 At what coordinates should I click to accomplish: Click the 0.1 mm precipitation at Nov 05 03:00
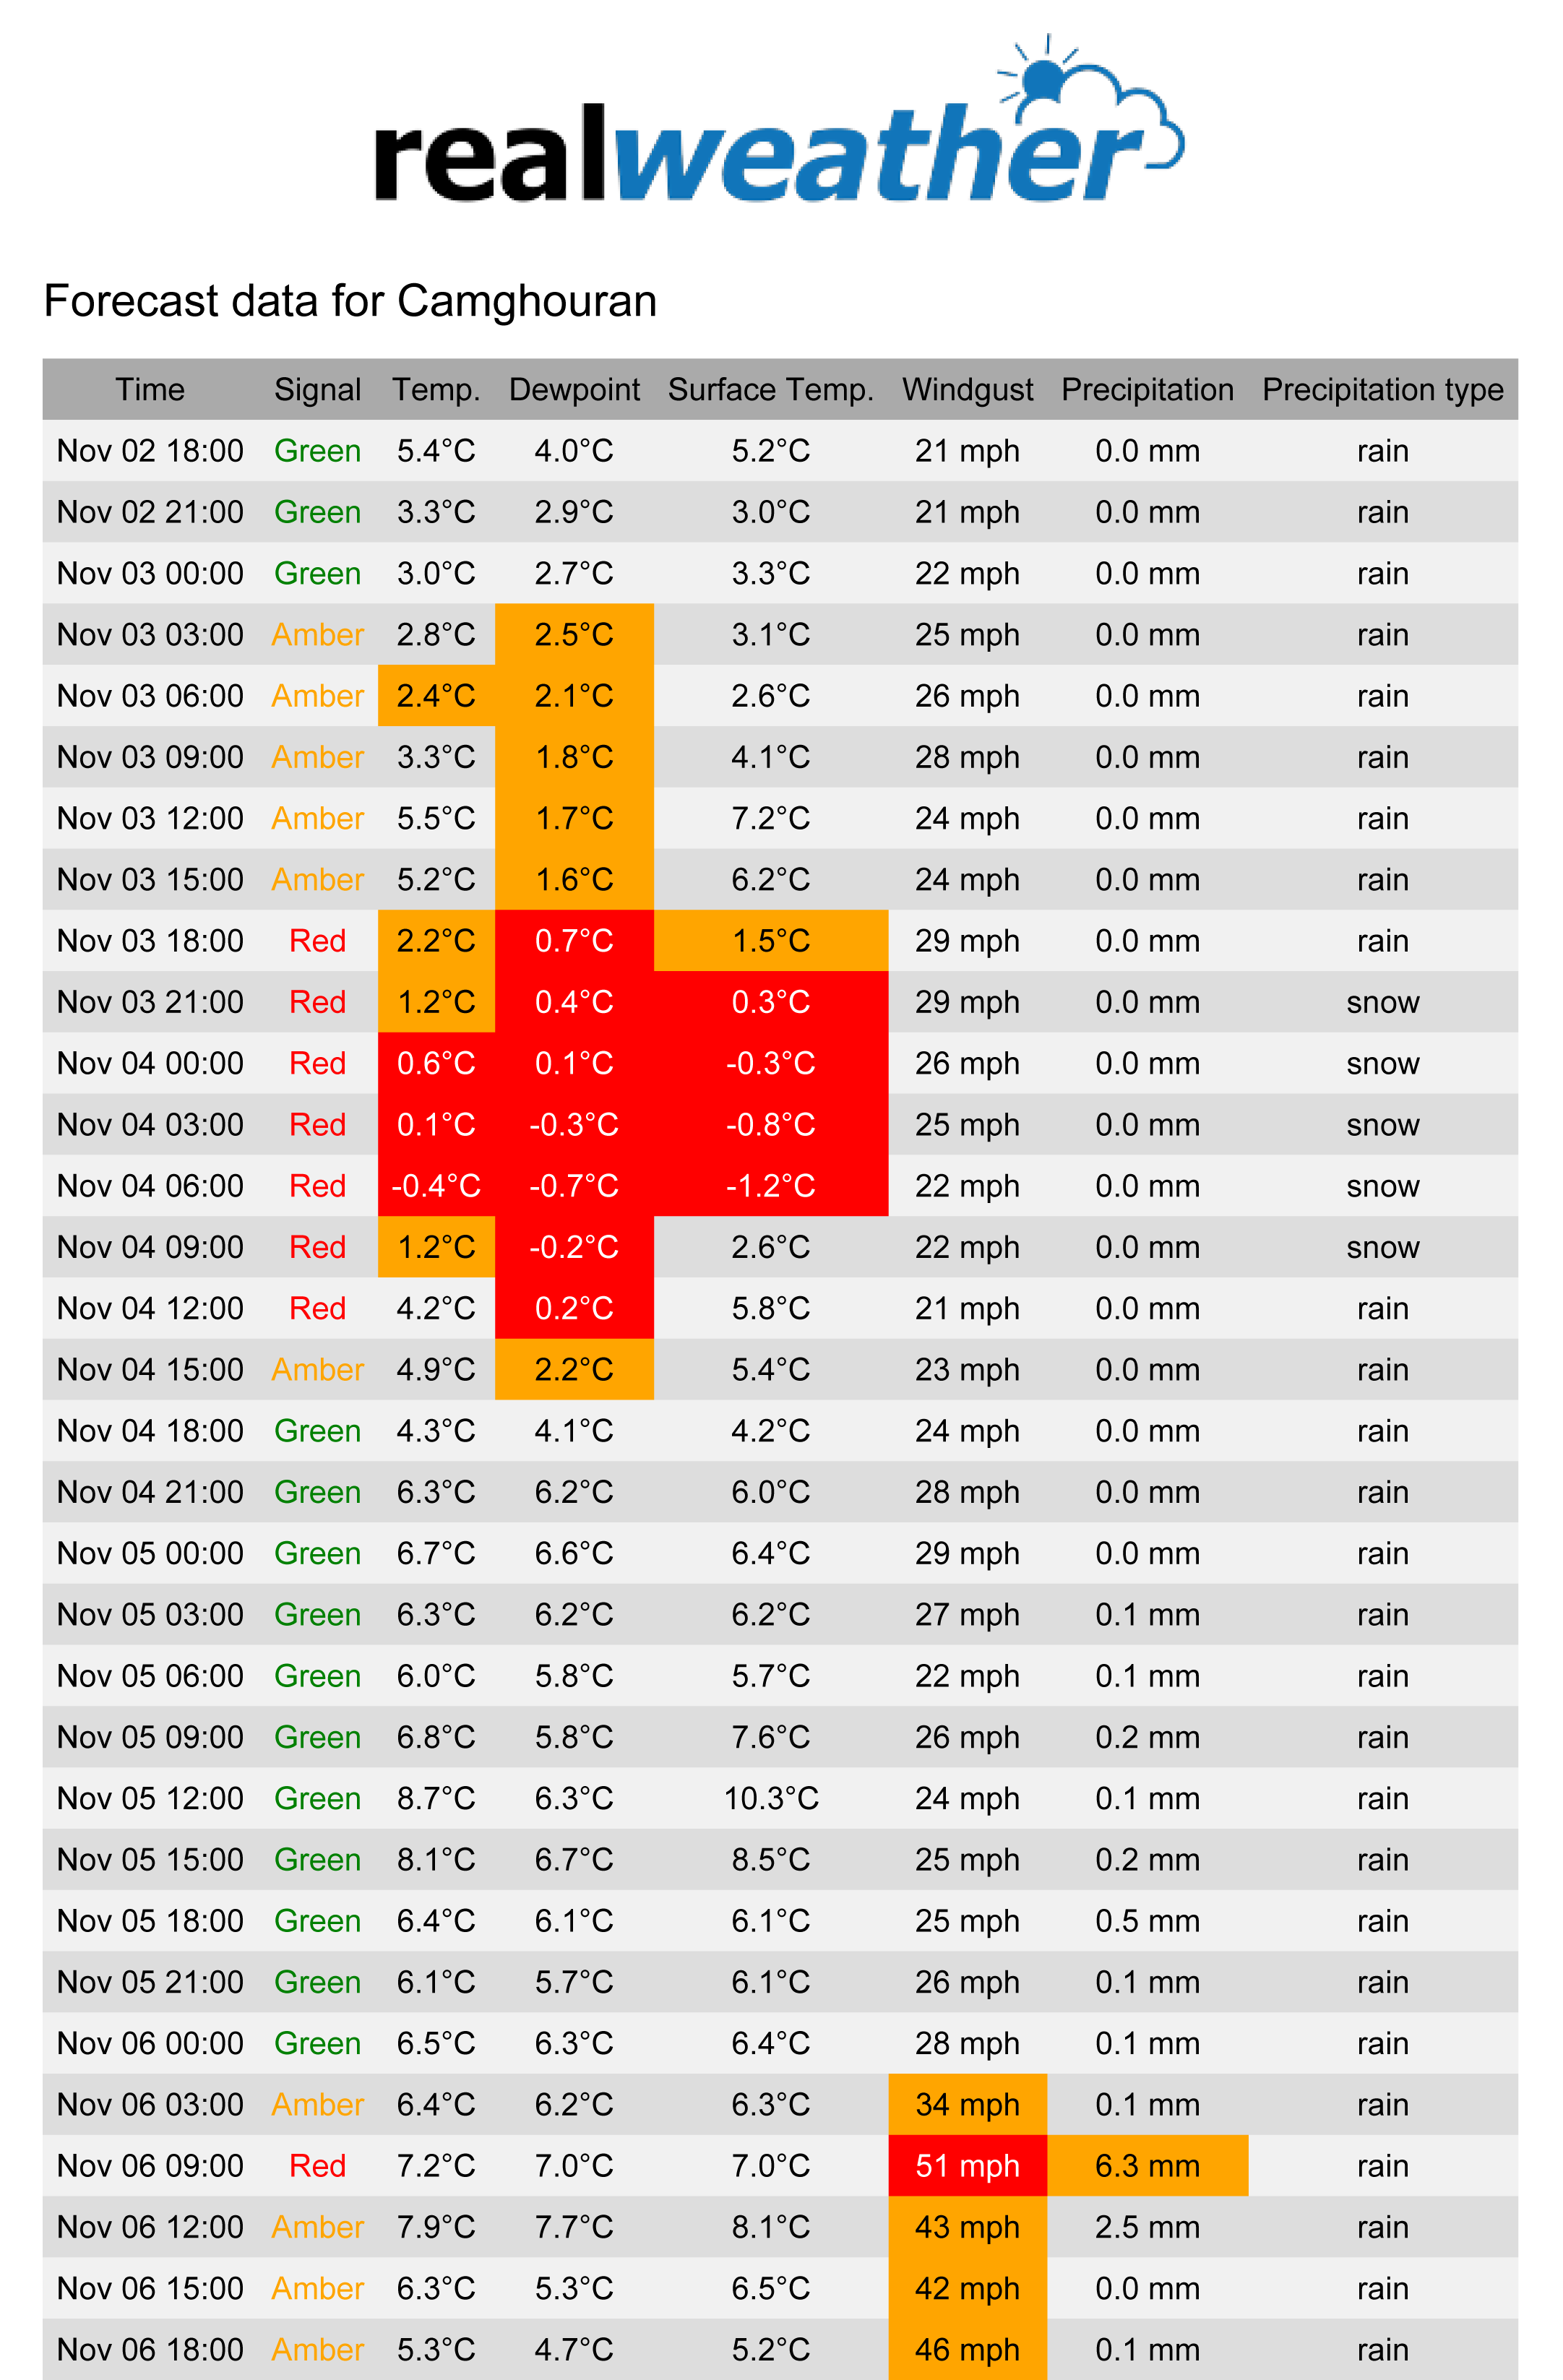tap(1148, 1614)
